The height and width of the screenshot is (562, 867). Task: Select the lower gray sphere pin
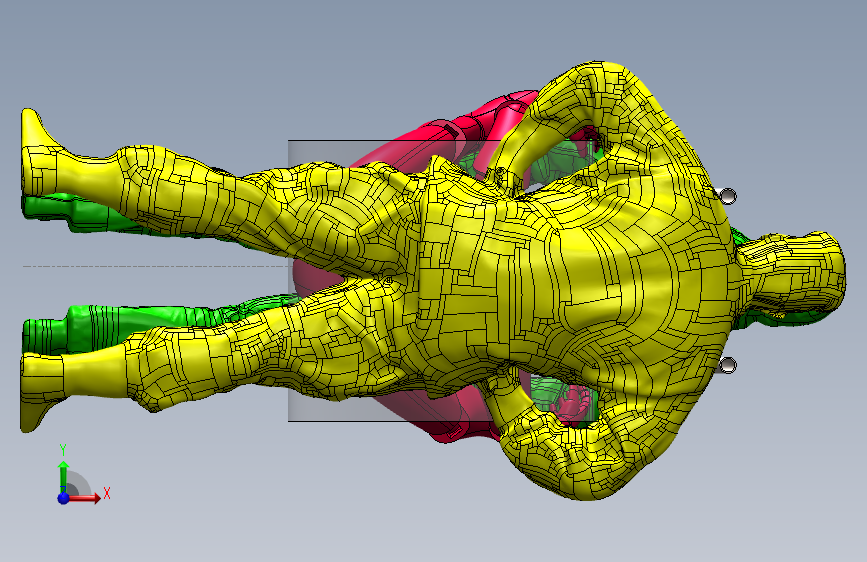[728, 365]
